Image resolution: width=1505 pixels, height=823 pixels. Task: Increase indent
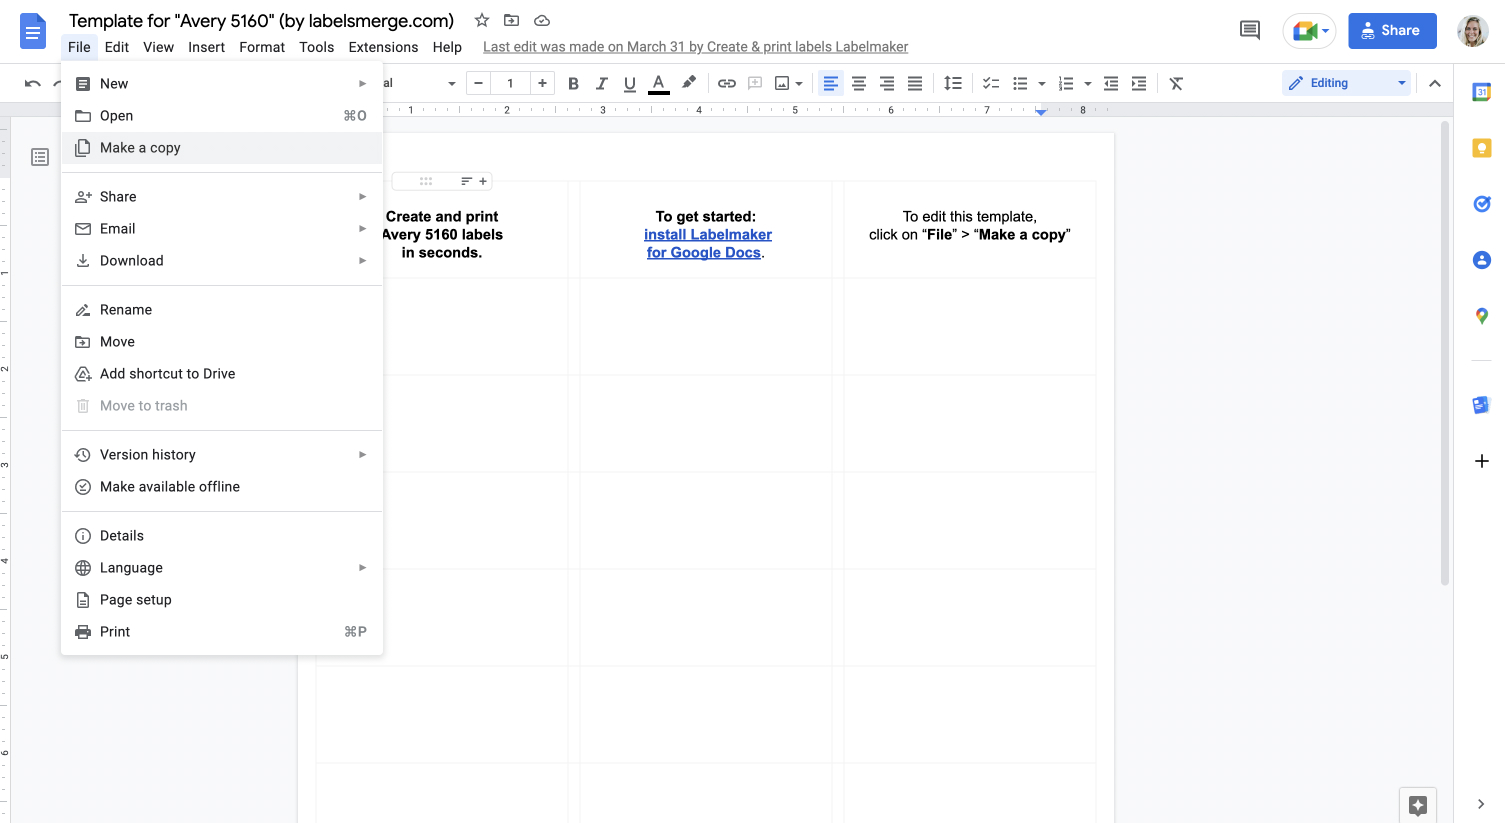click(x=1139, y=84)
